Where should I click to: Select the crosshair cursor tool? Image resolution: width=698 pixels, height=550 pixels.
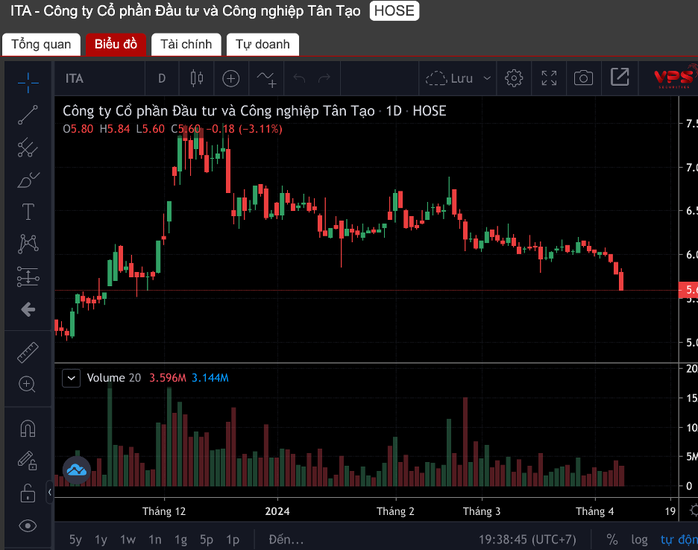click(x=28, y=83)
